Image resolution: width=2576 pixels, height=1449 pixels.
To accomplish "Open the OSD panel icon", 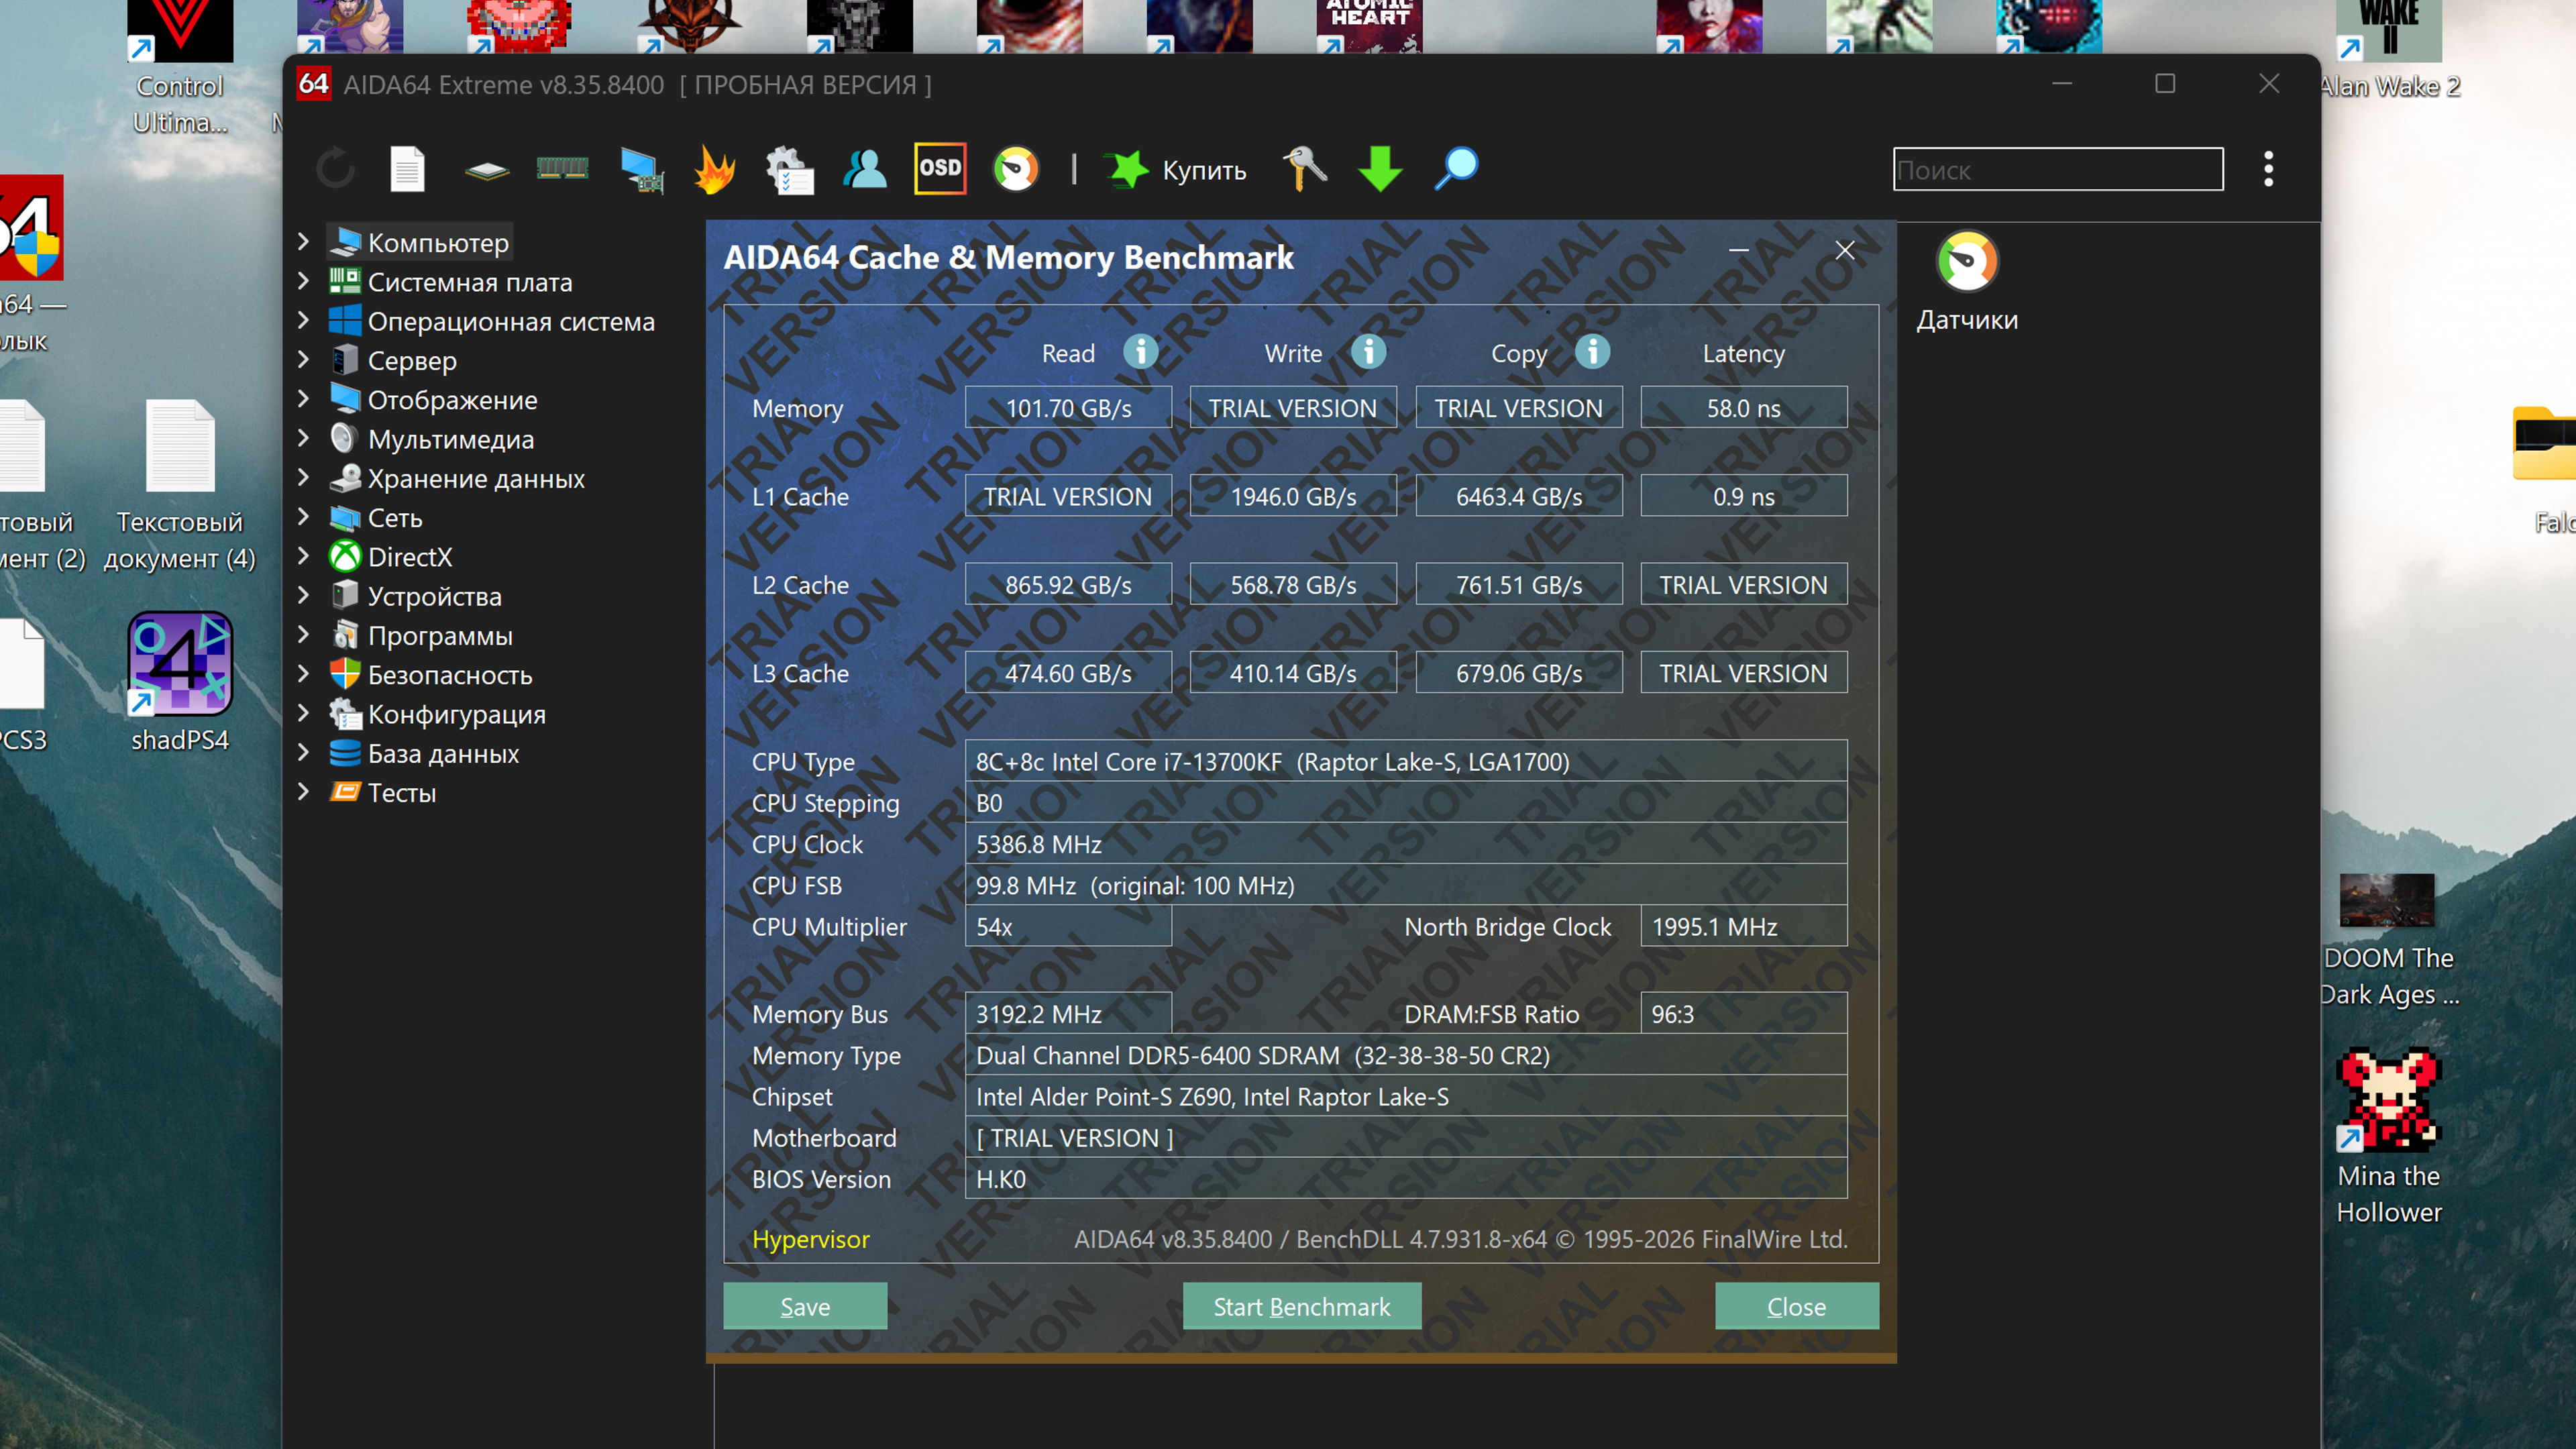I will (940, 169).
